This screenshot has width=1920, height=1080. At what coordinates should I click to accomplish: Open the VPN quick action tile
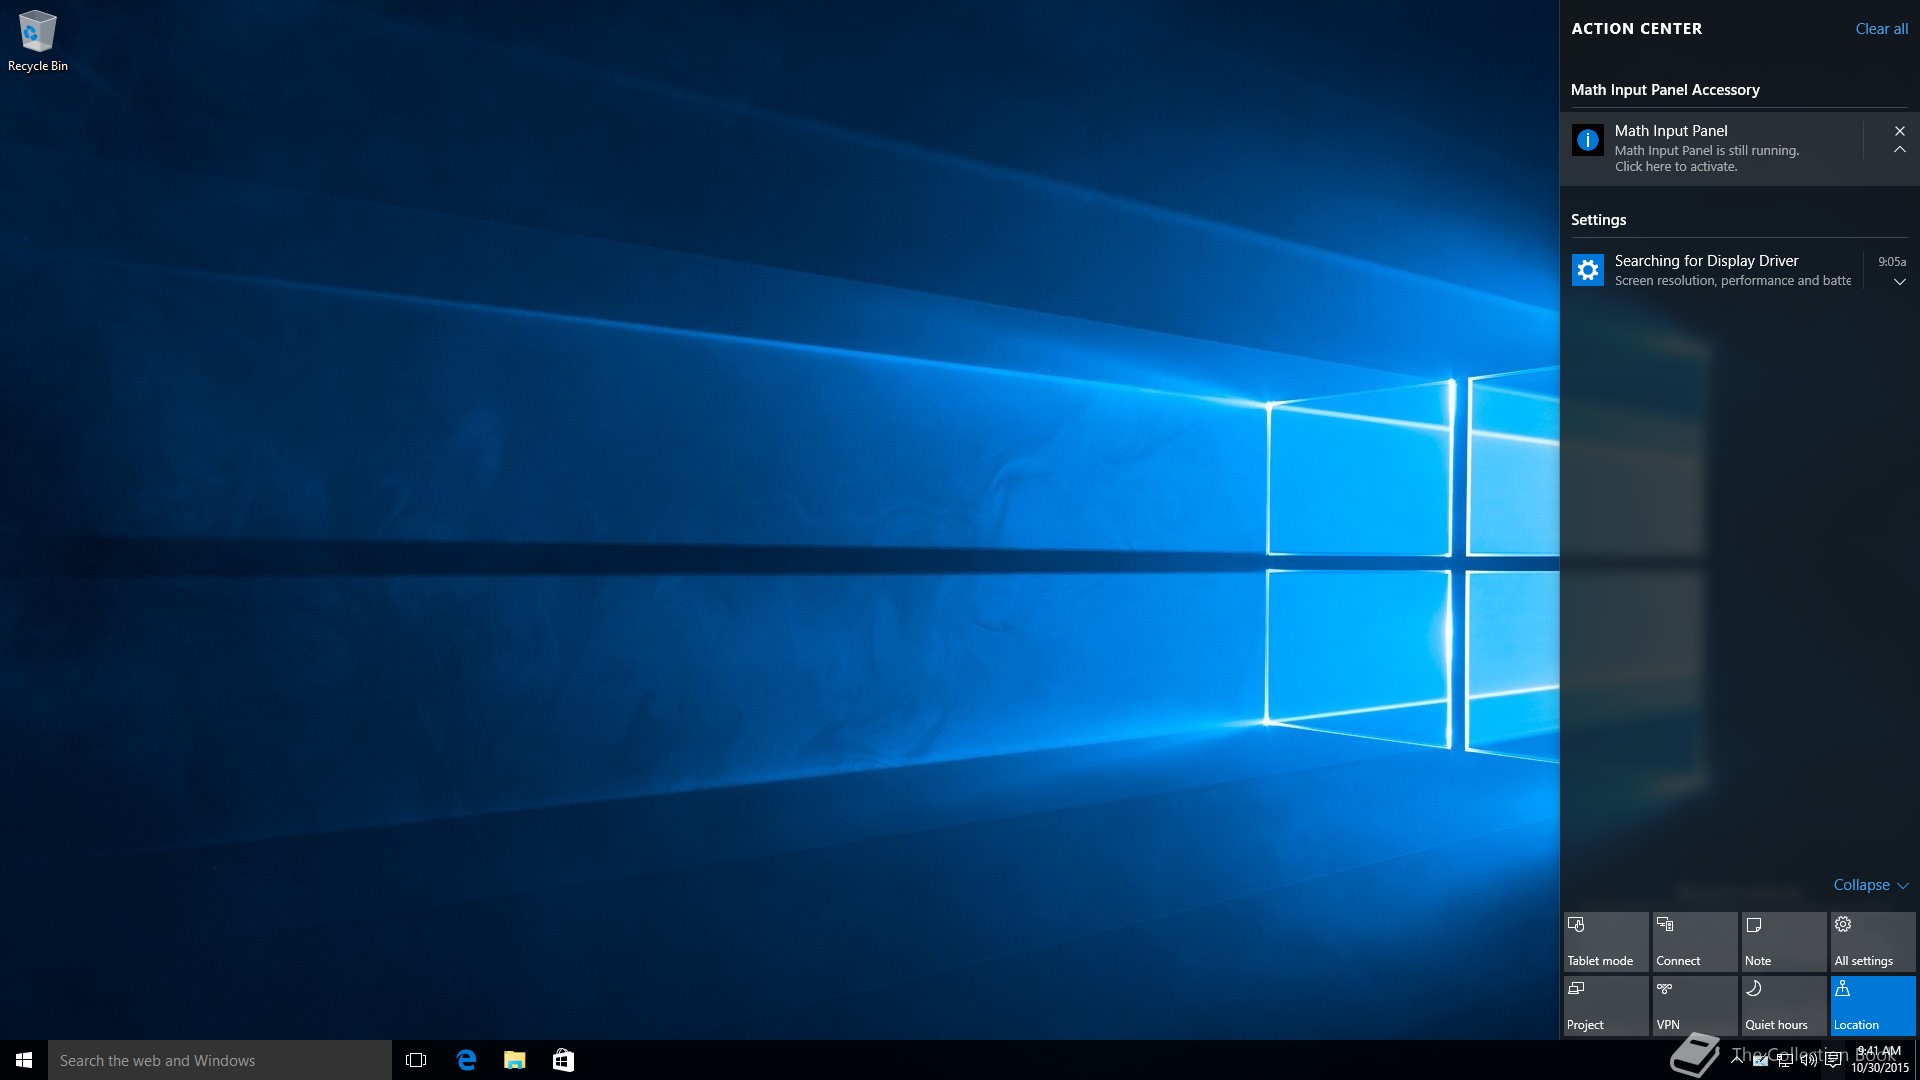tap(1695, 1005)
